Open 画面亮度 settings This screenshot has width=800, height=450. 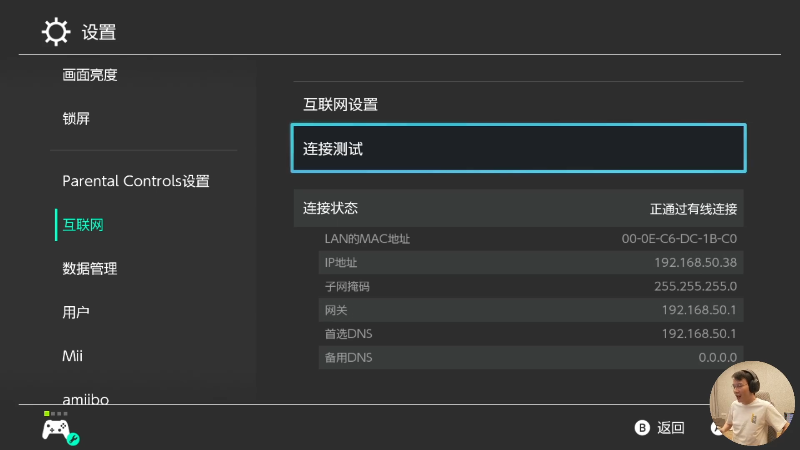coord(90,75)
